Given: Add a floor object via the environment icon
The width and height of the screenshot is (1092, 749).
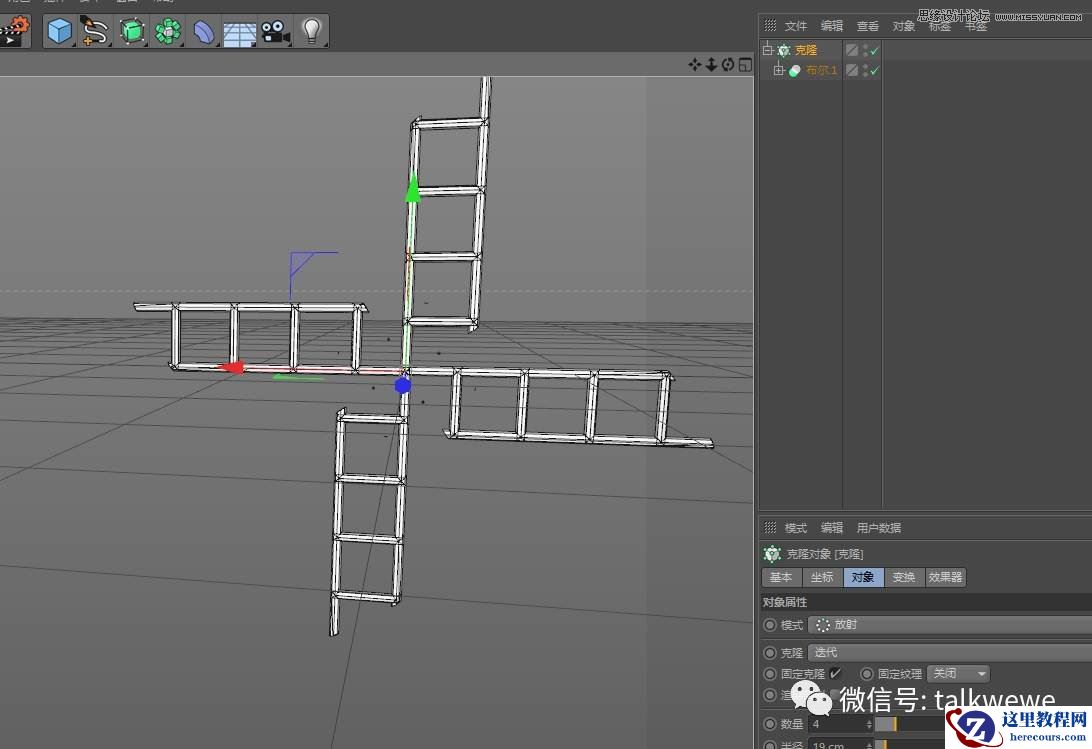Looking at the screenshot, I should pyautogui.click(x=239, y=31).
